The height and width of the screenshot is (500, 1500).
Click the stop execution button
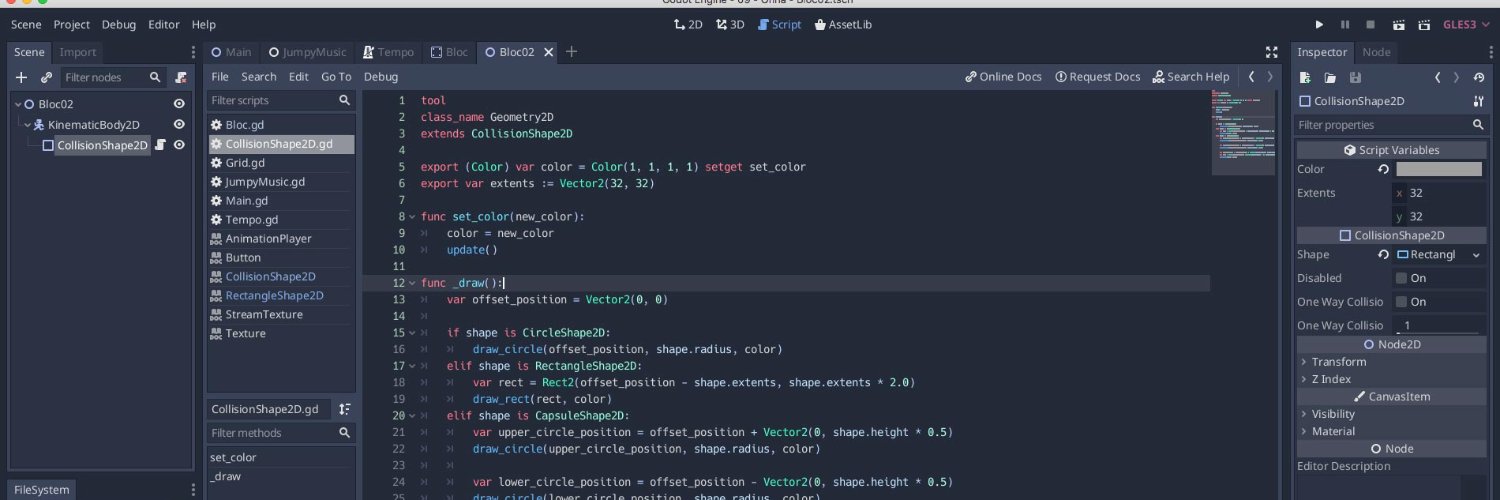pyautogui.click(x=1370, y=24)
